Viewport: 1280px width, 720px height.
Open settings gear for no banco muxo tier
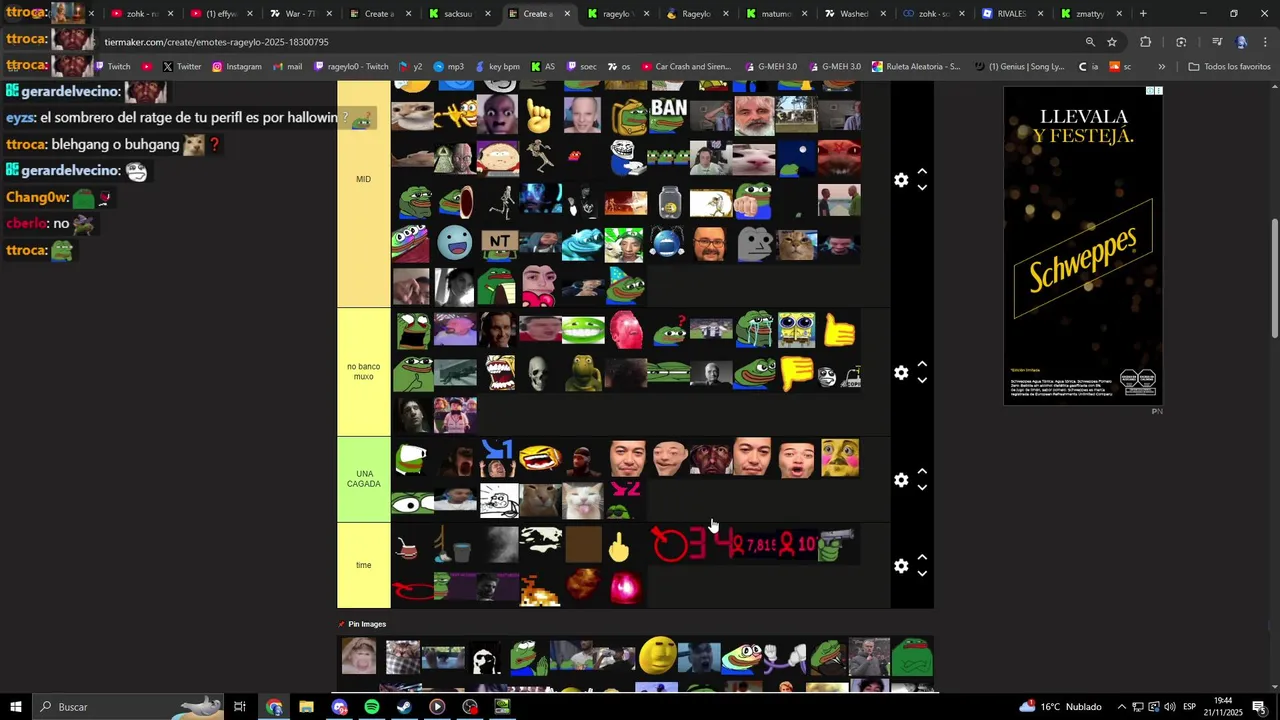901,373
